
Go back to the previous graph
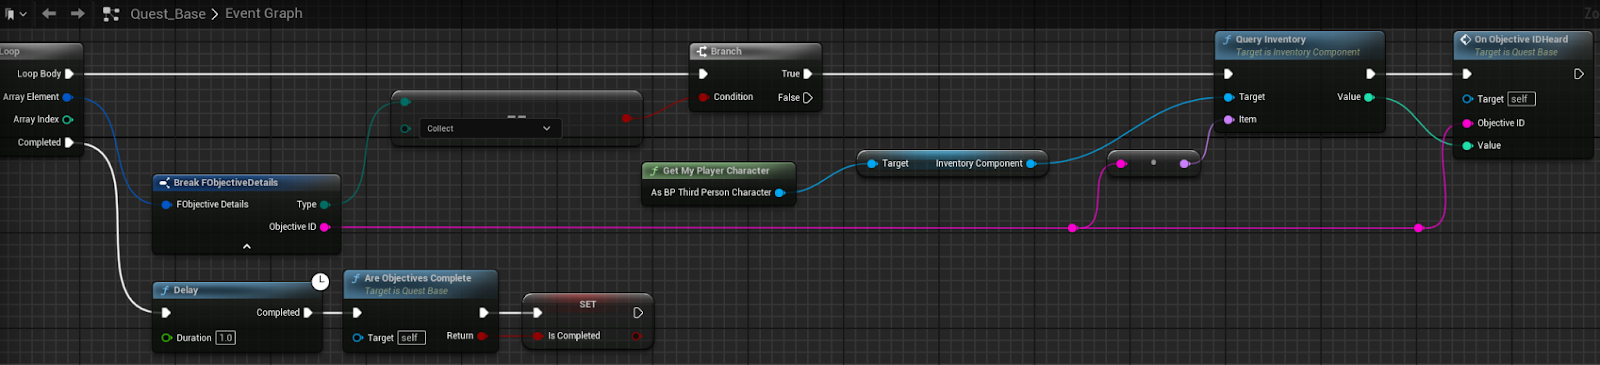49,14
